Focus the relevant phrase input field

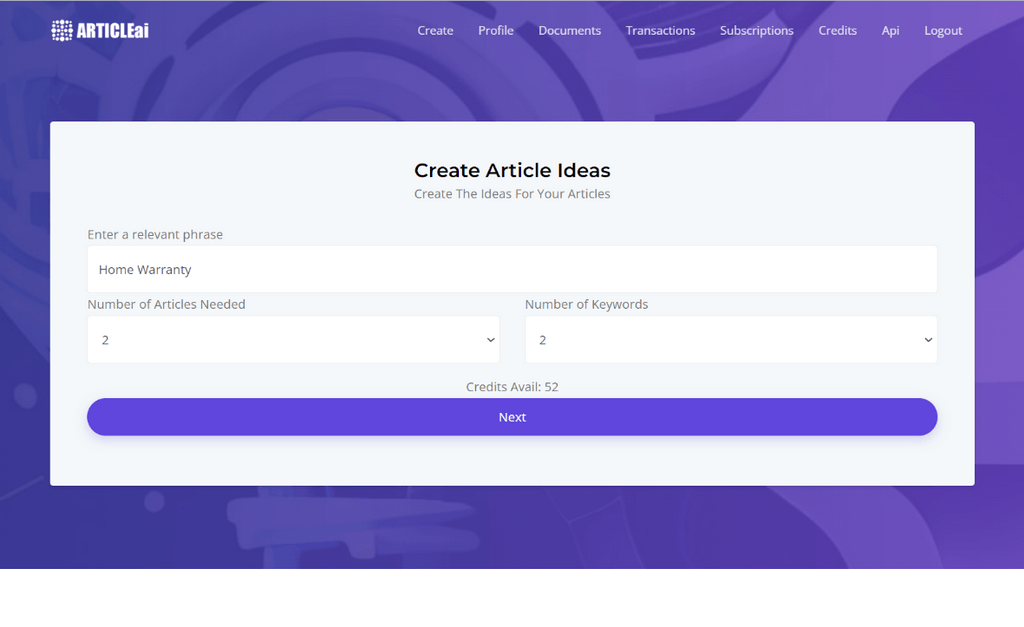512,269
